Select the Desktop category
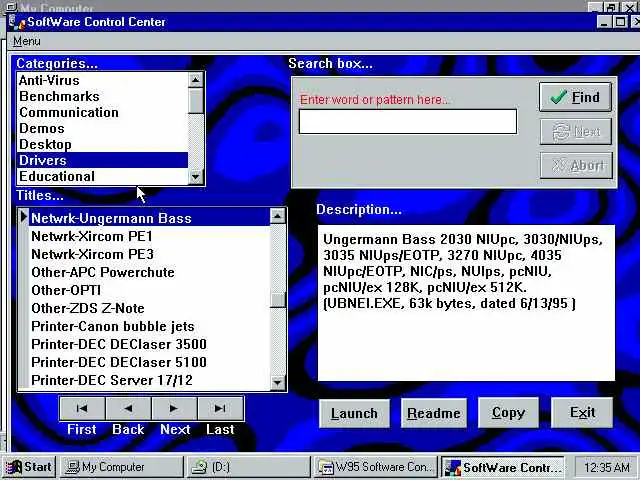The height and width of the screenshot is (480, 640). click(x=102, y=144)
